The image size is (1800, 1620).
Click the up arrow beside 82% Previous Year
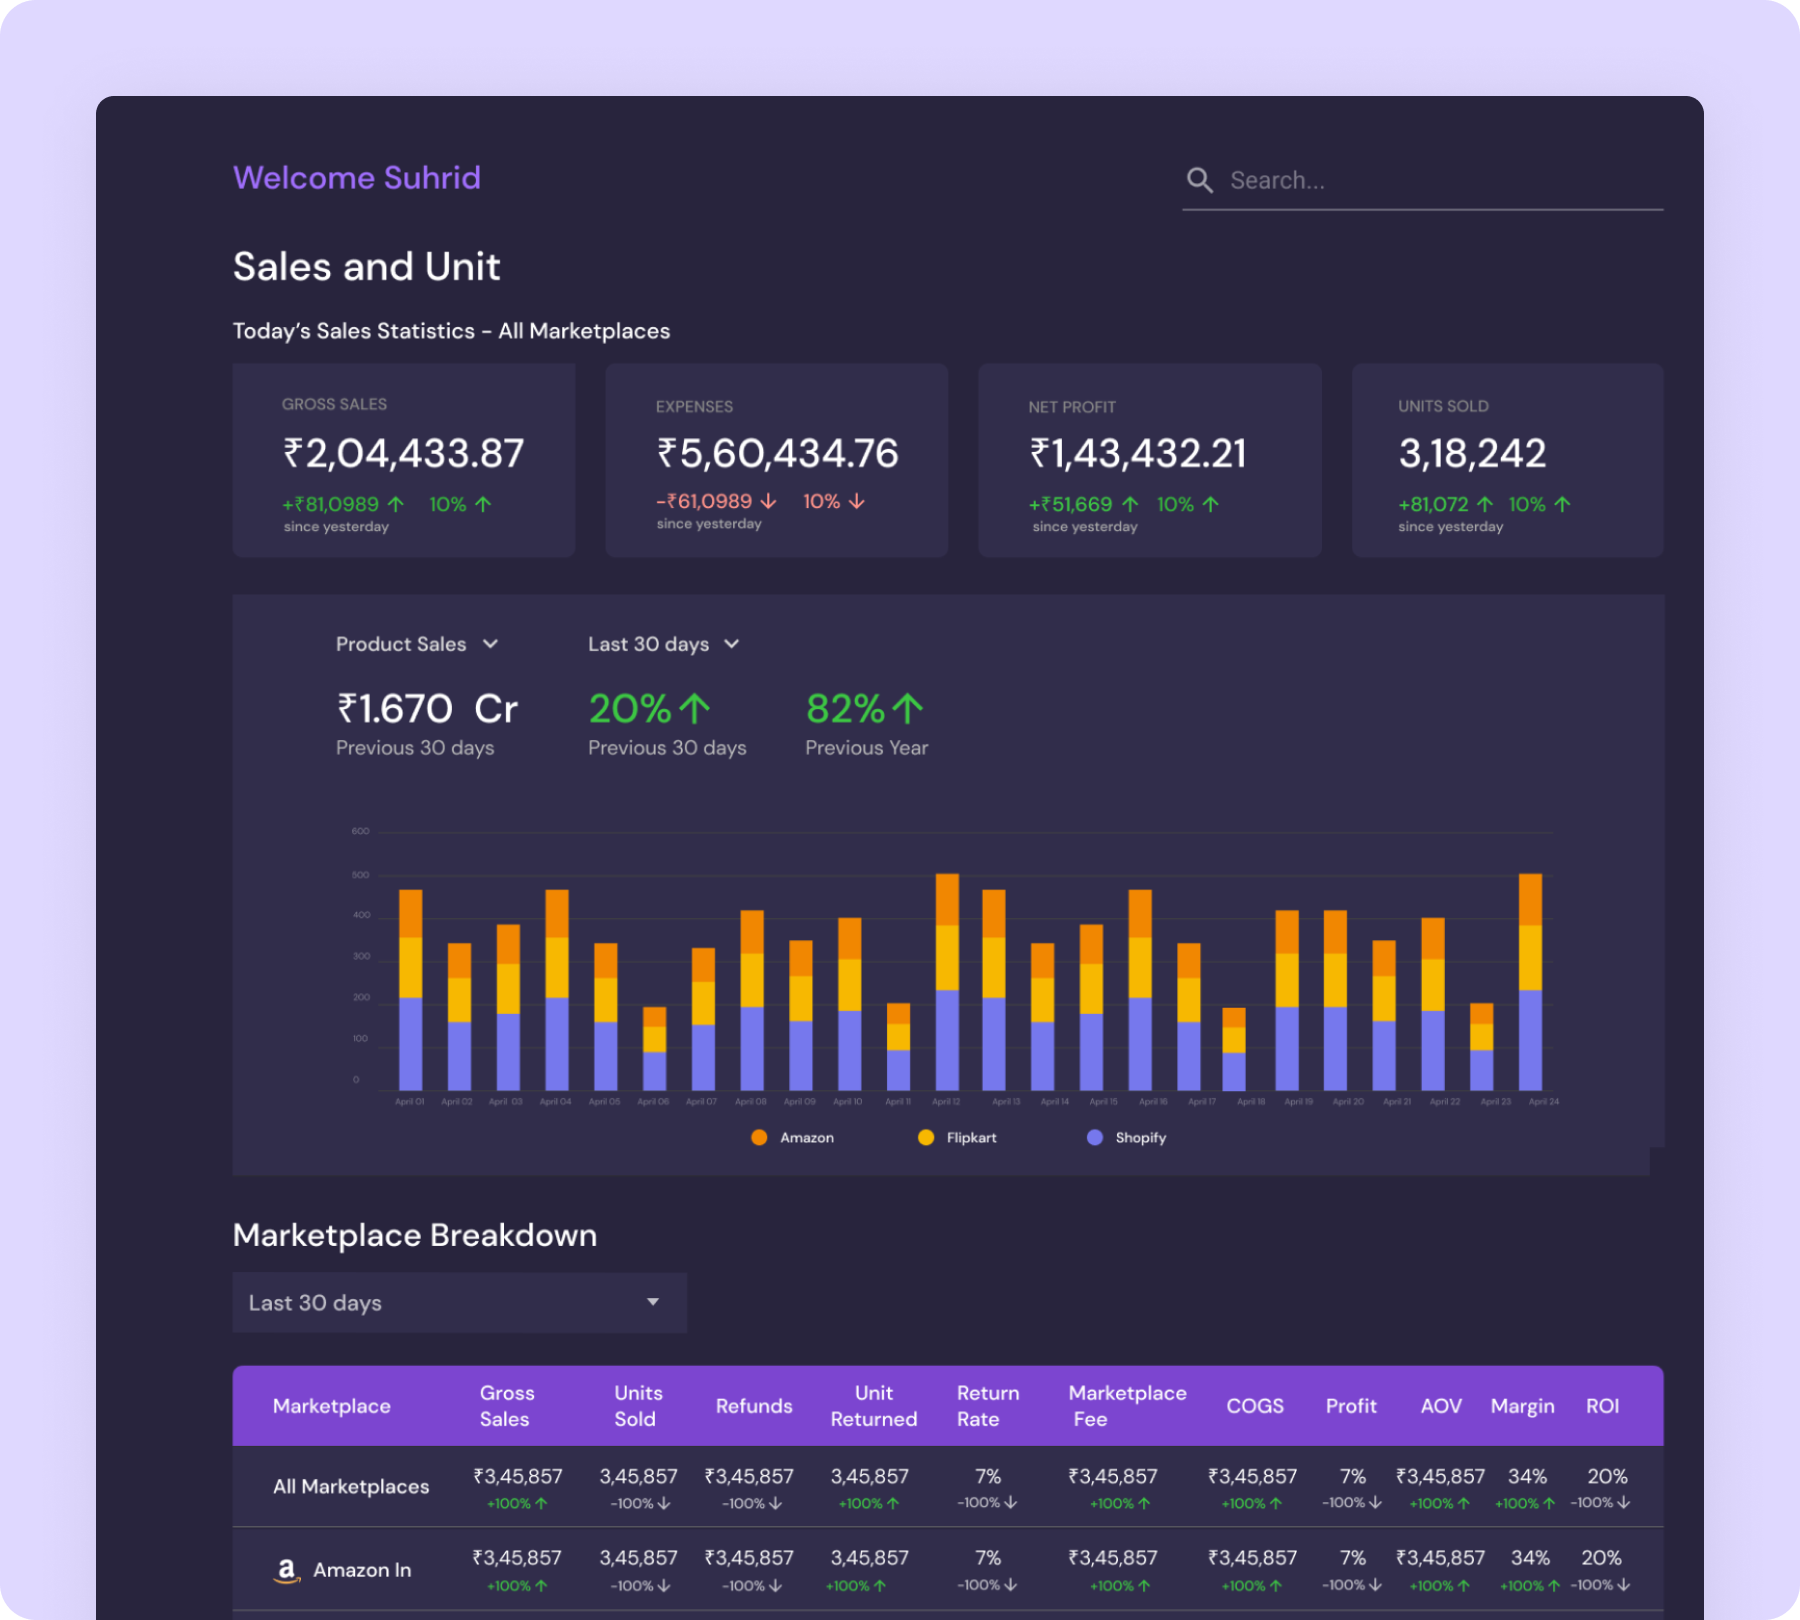click(x=908, y=708)
